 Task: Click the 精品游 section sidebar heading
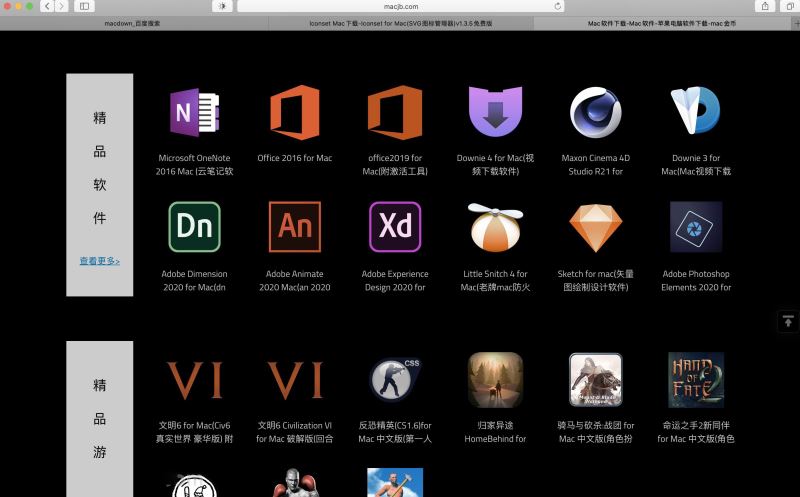coord(99,418)
